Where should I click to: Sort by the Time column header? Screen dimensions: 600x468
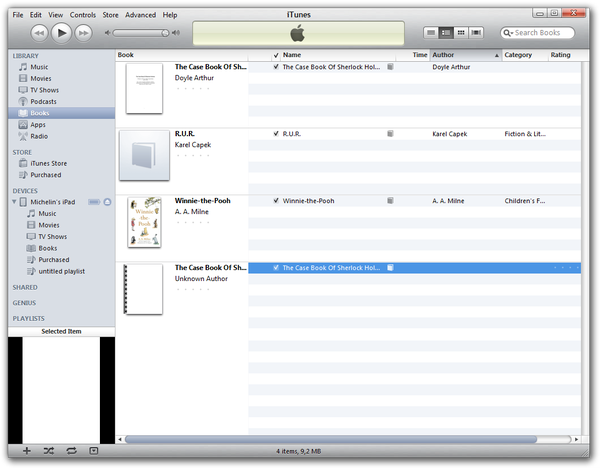pyautogui.click(x=413, y=55)
